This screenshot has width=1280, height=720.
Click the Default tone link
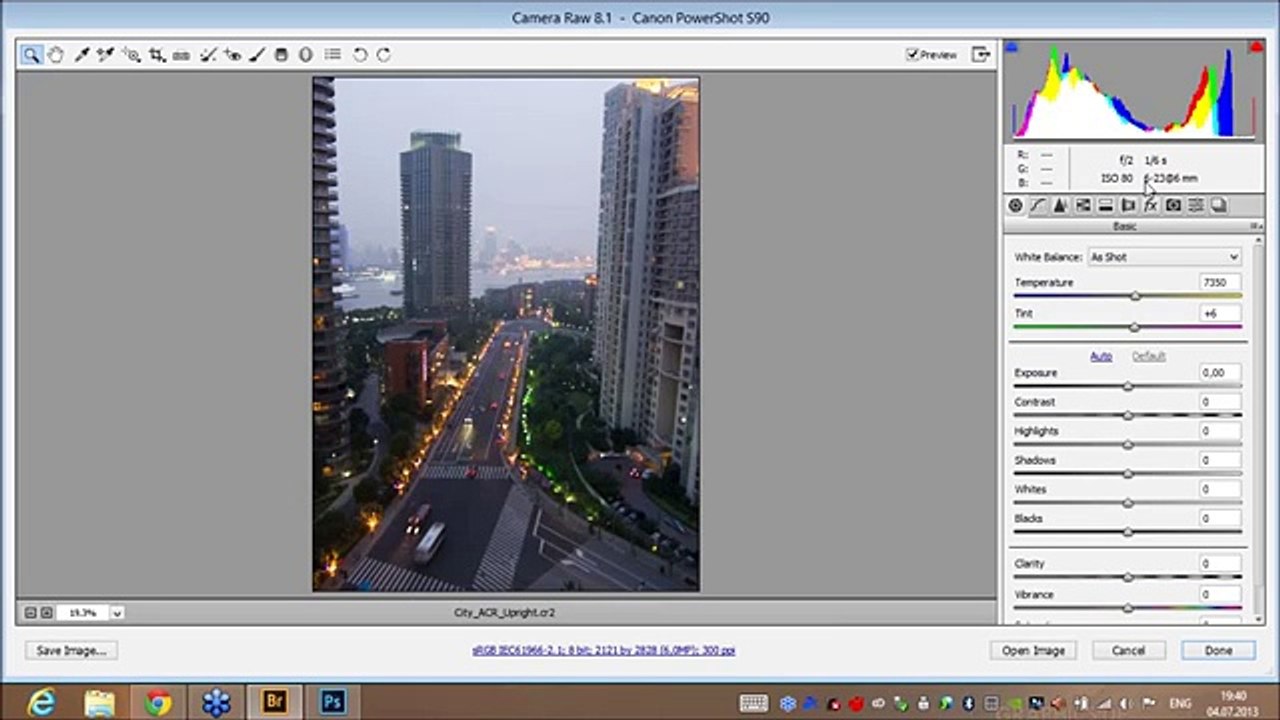1148,356
